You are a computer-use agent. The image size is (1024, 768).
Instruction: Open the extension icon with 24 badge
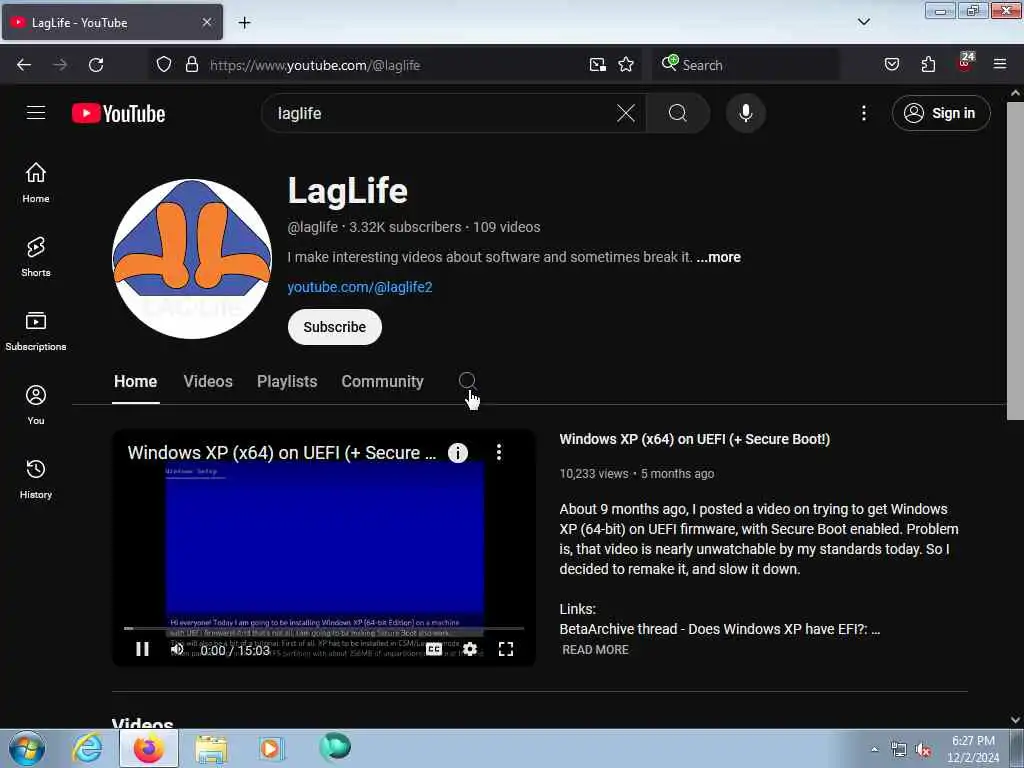click(965, 63)
